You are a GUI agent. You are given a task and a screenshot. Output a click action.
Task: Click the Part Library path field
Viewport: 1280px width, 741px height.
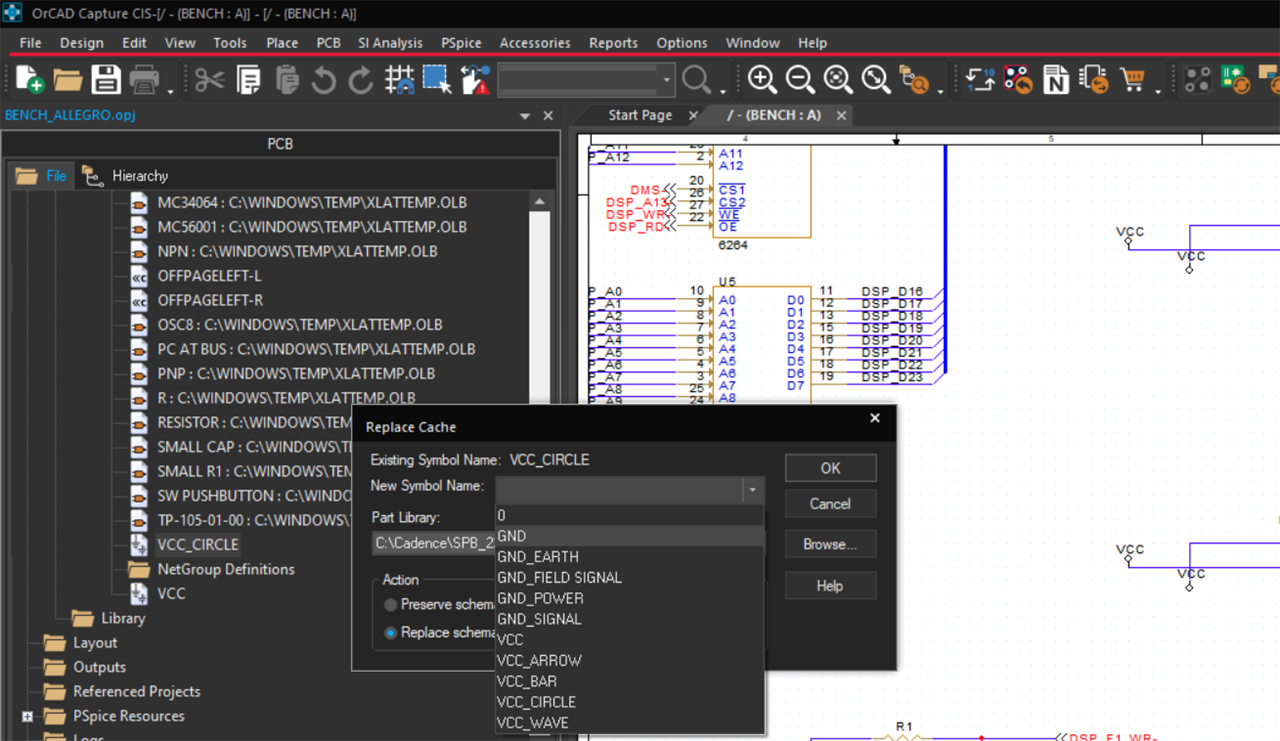click(434, 543)
